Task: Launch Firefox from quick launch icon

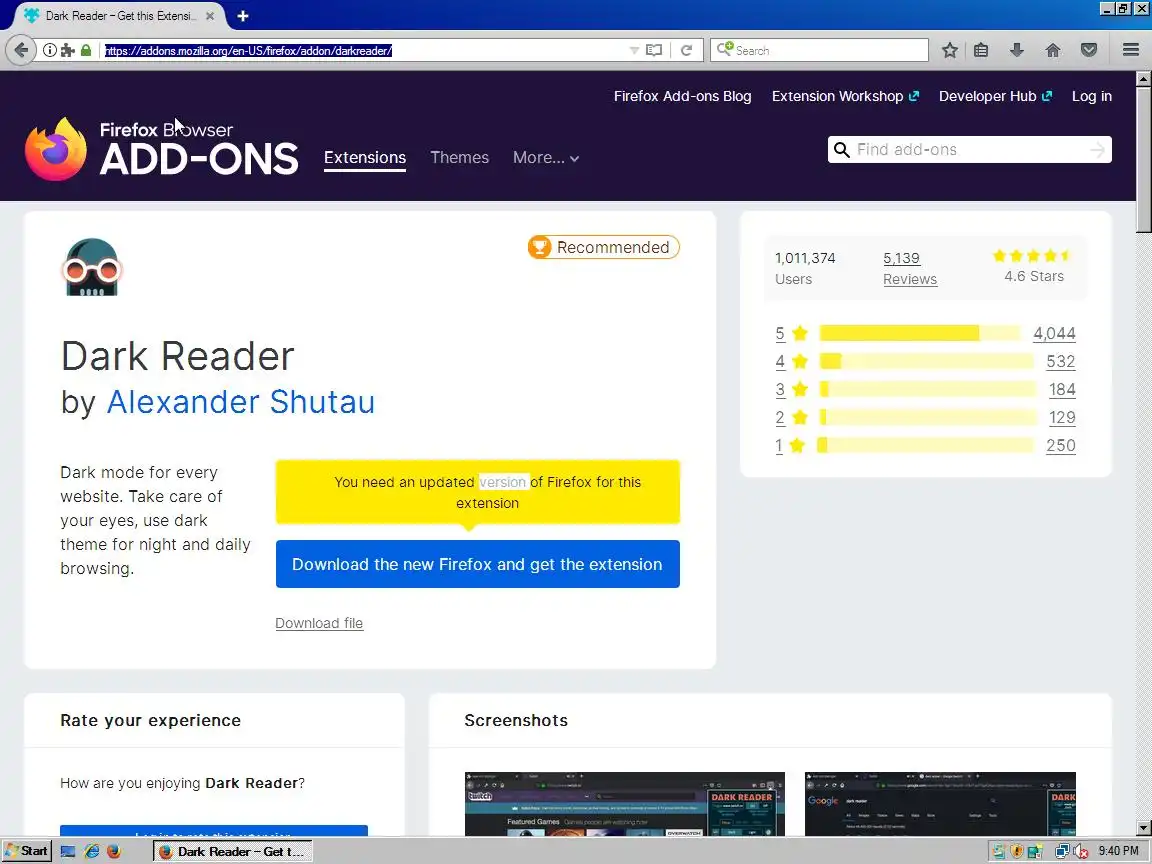Action: point(114,852)
